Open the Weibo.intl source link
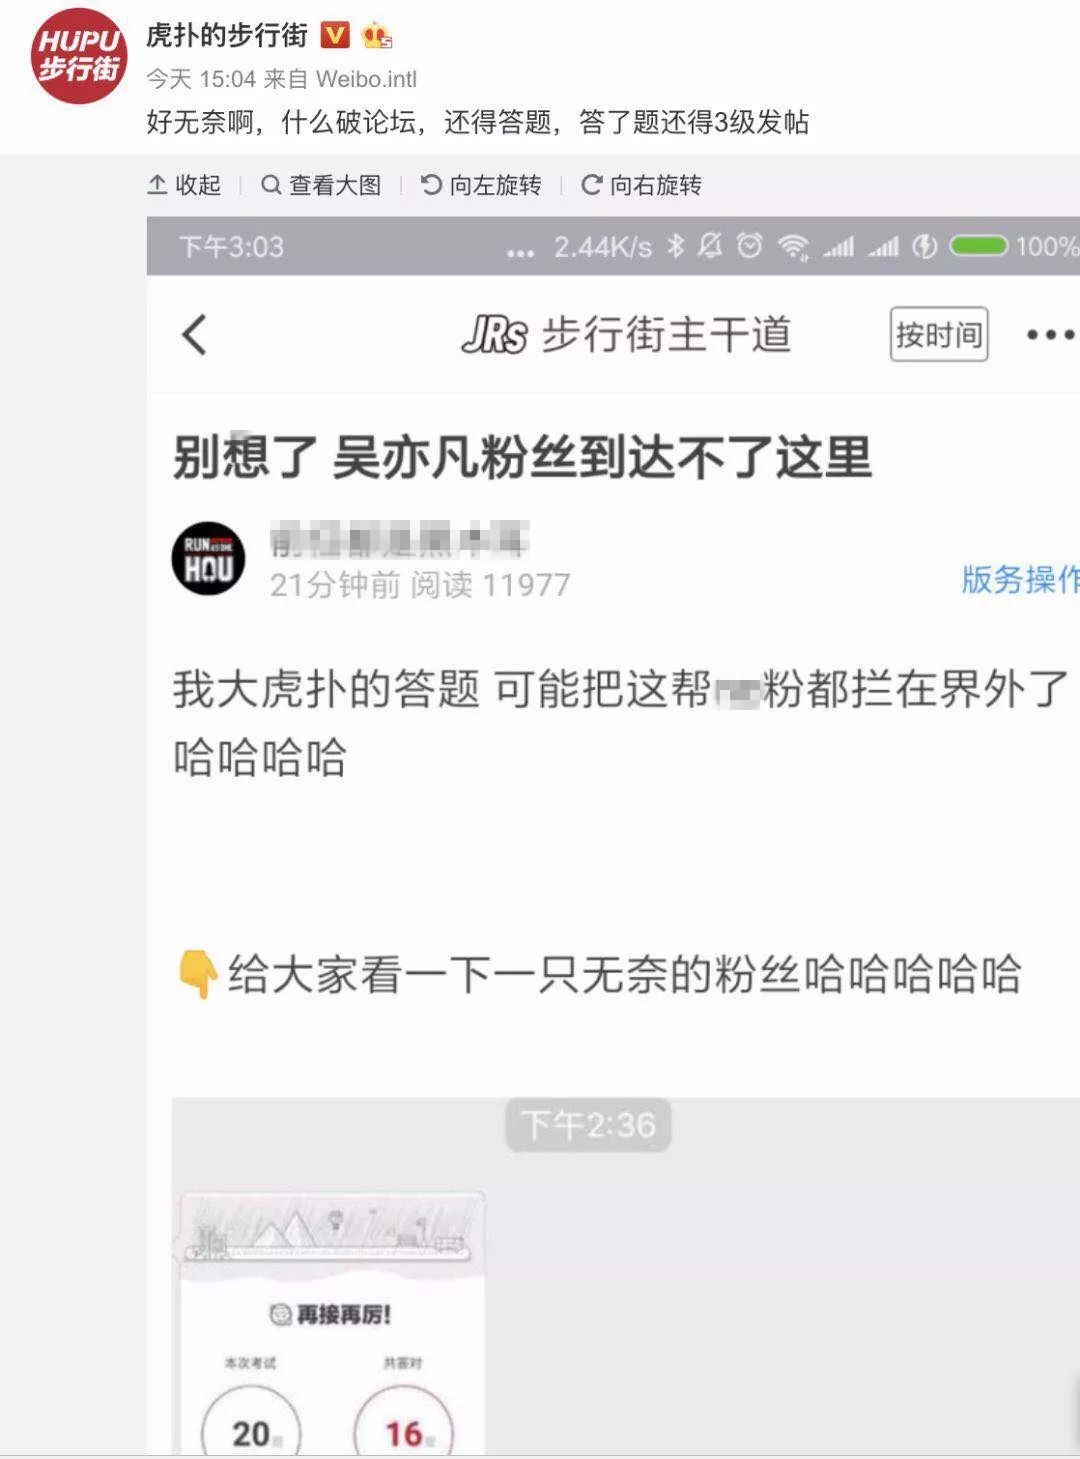The height and width of the screenshot is (1459, 1080). (x=366, y=79)
